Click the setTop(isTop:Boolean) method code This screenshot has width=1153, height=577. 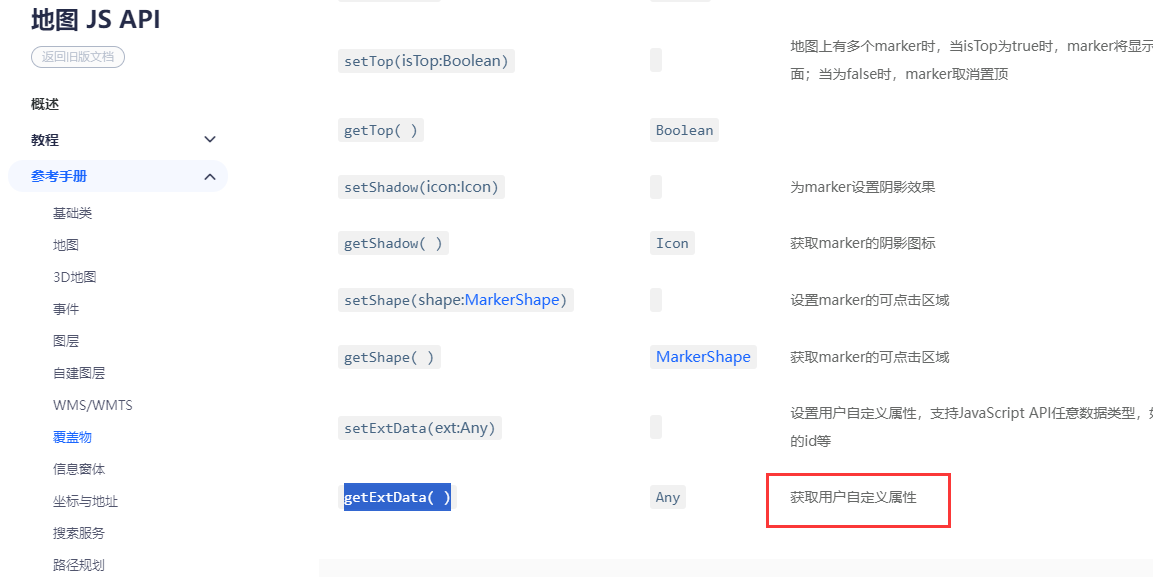pyautogui.click(x=426, y=60)
